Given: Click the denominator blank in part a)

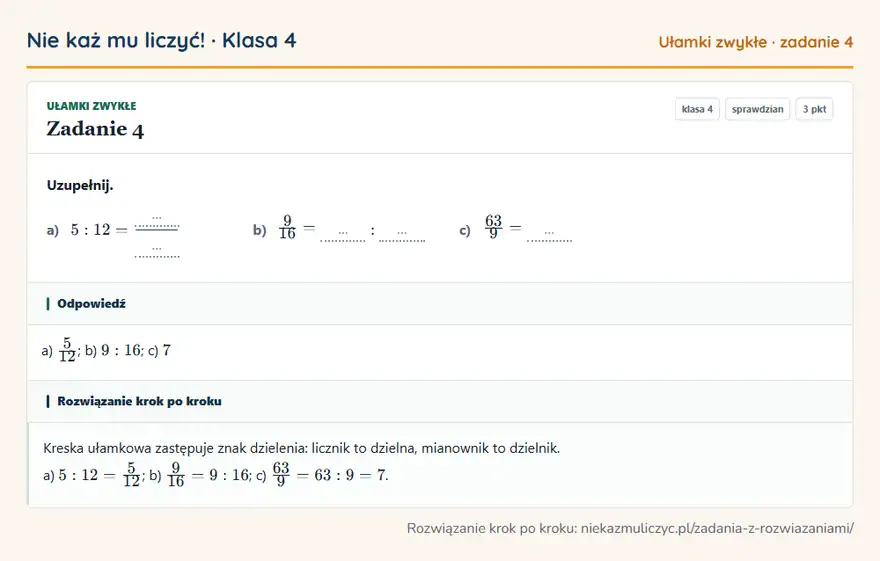Looking at the screenshot, I should [x=157, y=251].
